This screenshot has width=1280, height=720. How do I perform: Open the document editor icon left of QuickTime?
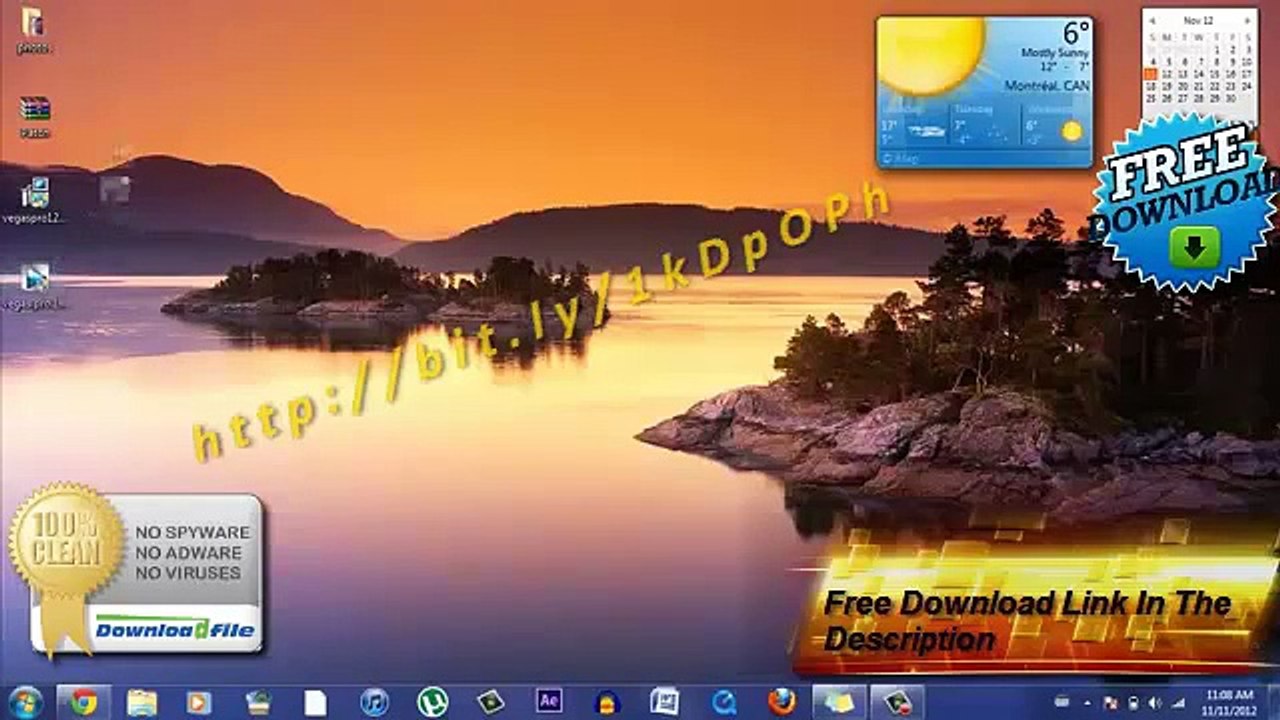[x=665, y=703]
